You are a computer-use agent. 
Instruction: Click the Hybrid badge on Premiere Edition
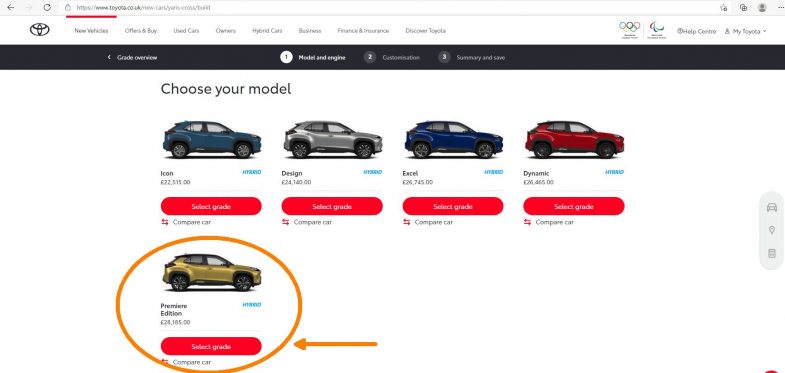tap(252, 304)
